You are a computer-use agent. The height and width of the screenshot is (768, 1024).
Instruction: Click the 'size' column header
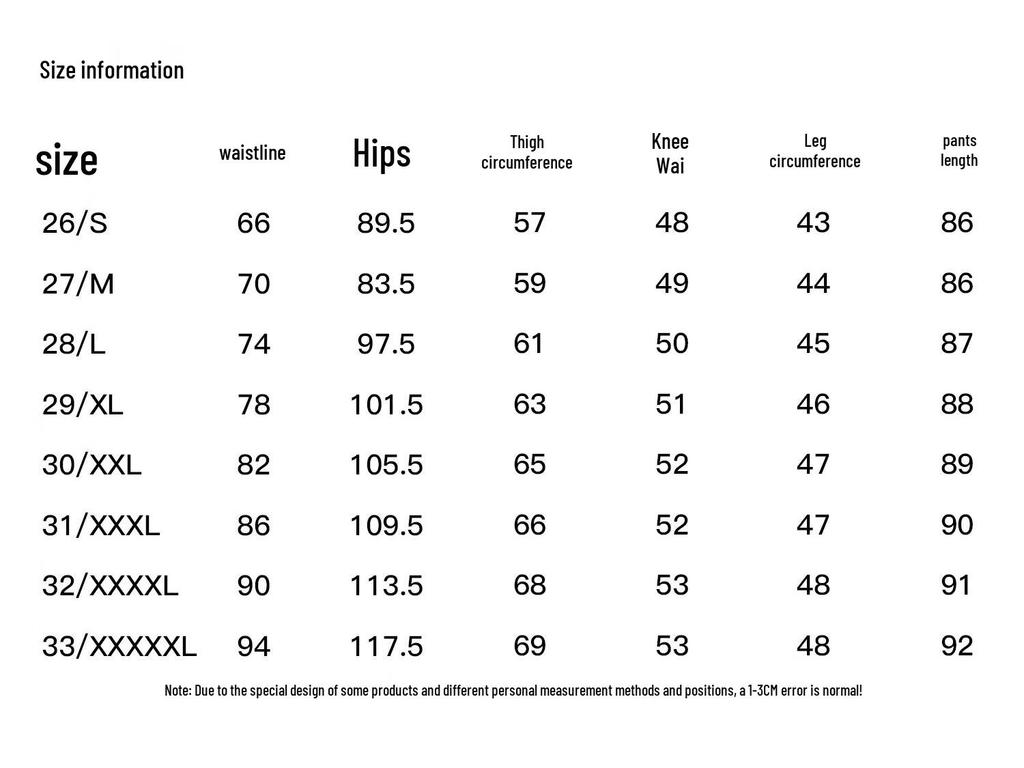(x=67, y=160)
